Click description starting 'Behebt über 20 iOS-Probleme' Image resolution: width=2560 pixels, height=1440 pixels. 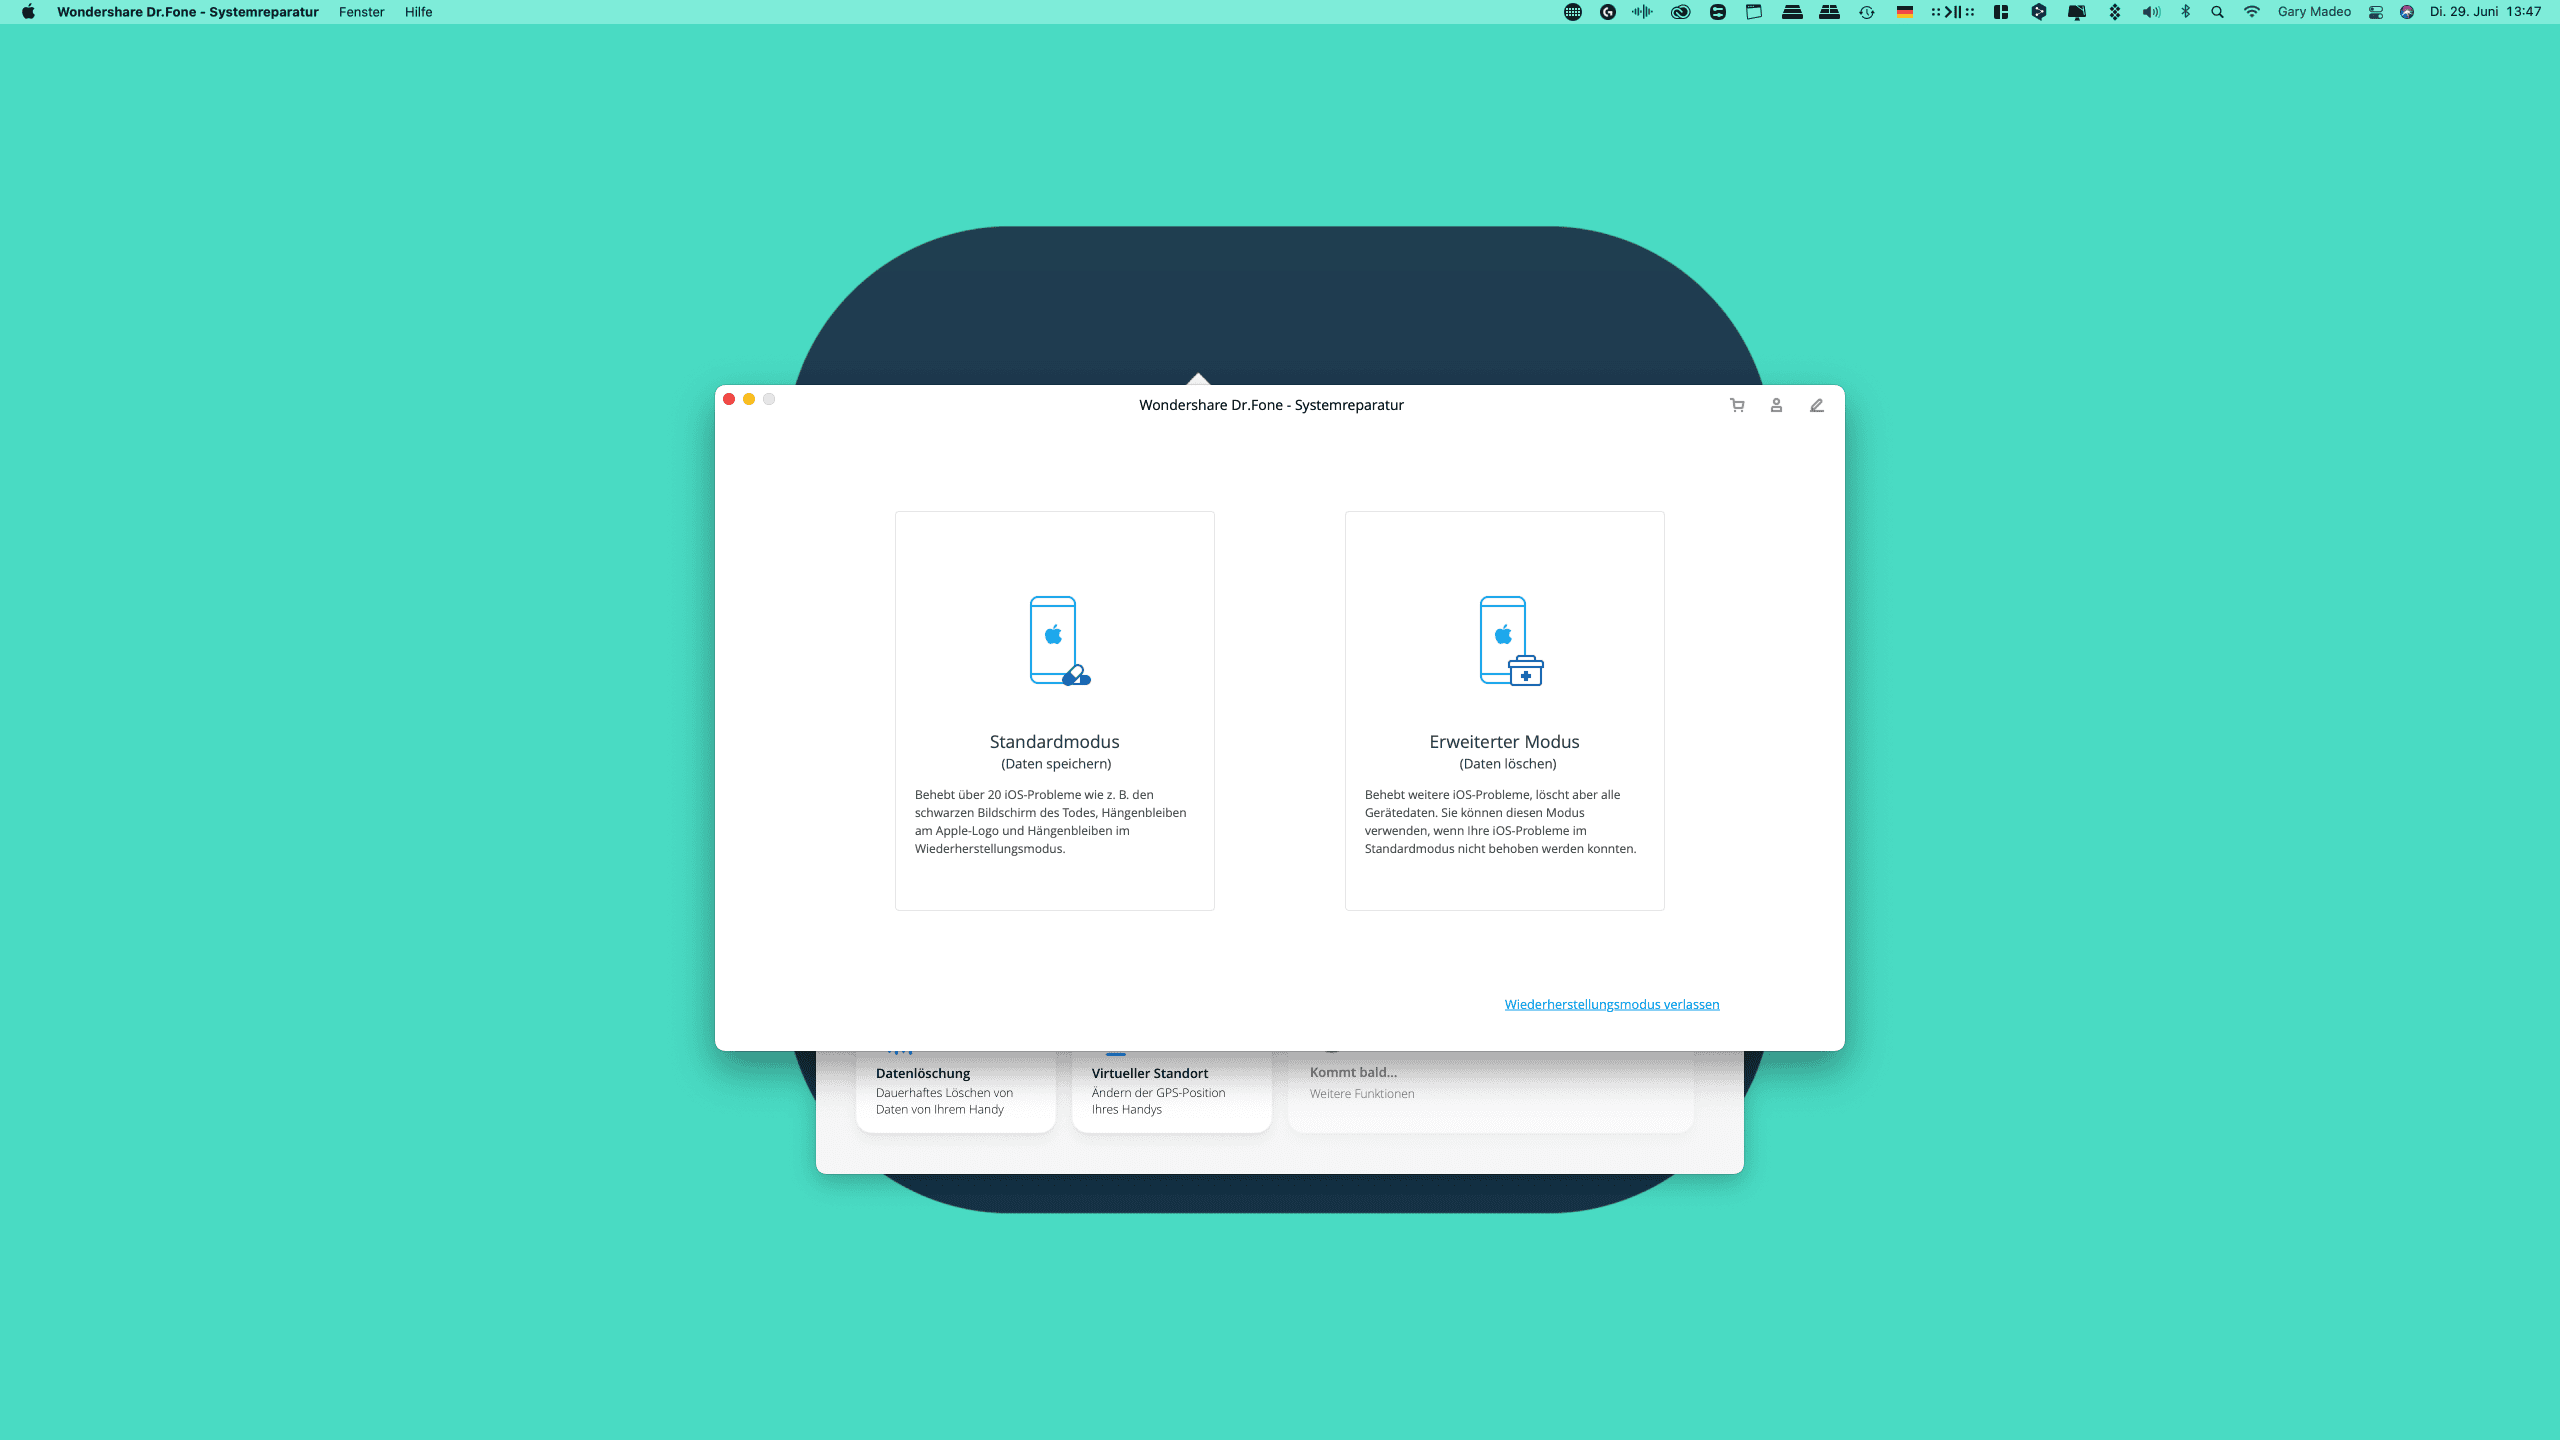pos(1051,821)
